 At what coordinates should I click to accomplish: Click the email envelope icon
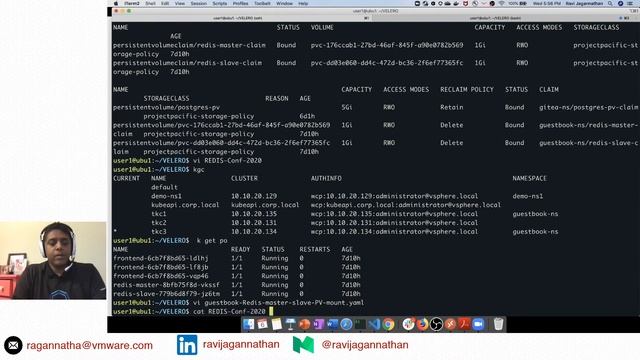click(13, 345)
